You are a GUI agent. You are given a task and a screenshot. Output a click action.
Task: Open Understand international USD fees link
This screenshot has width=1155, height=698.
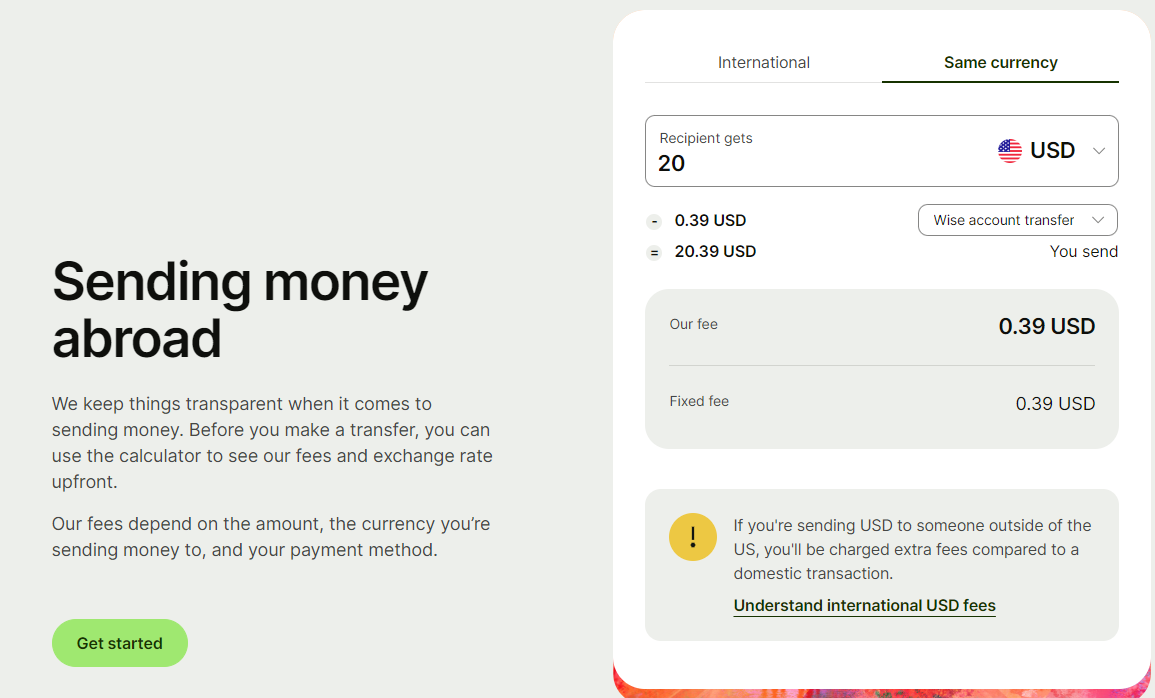click(x=864, y=605)
